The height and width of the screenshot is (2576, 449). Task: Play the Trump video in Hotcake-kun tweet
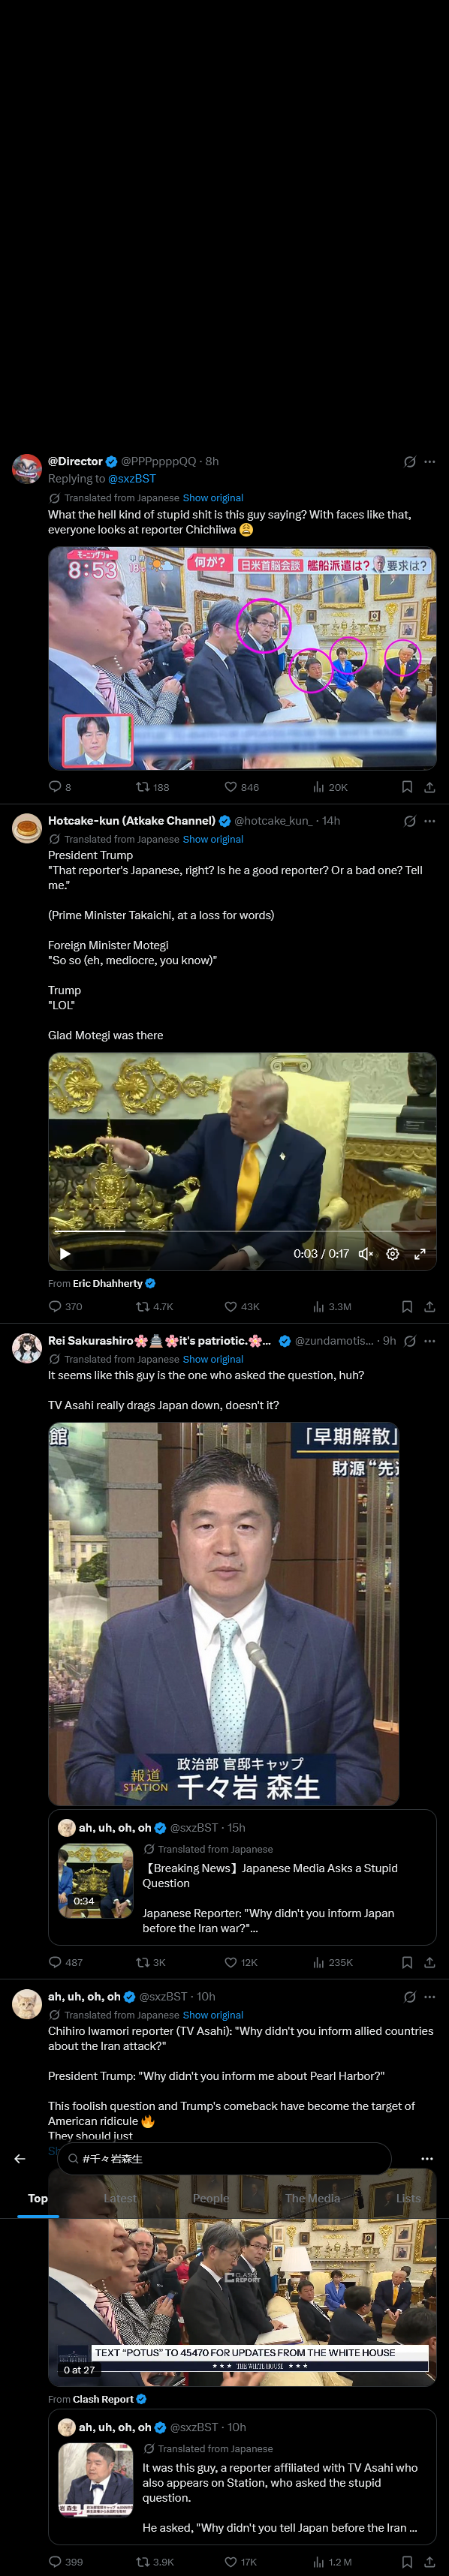[x=65, y=1254]
